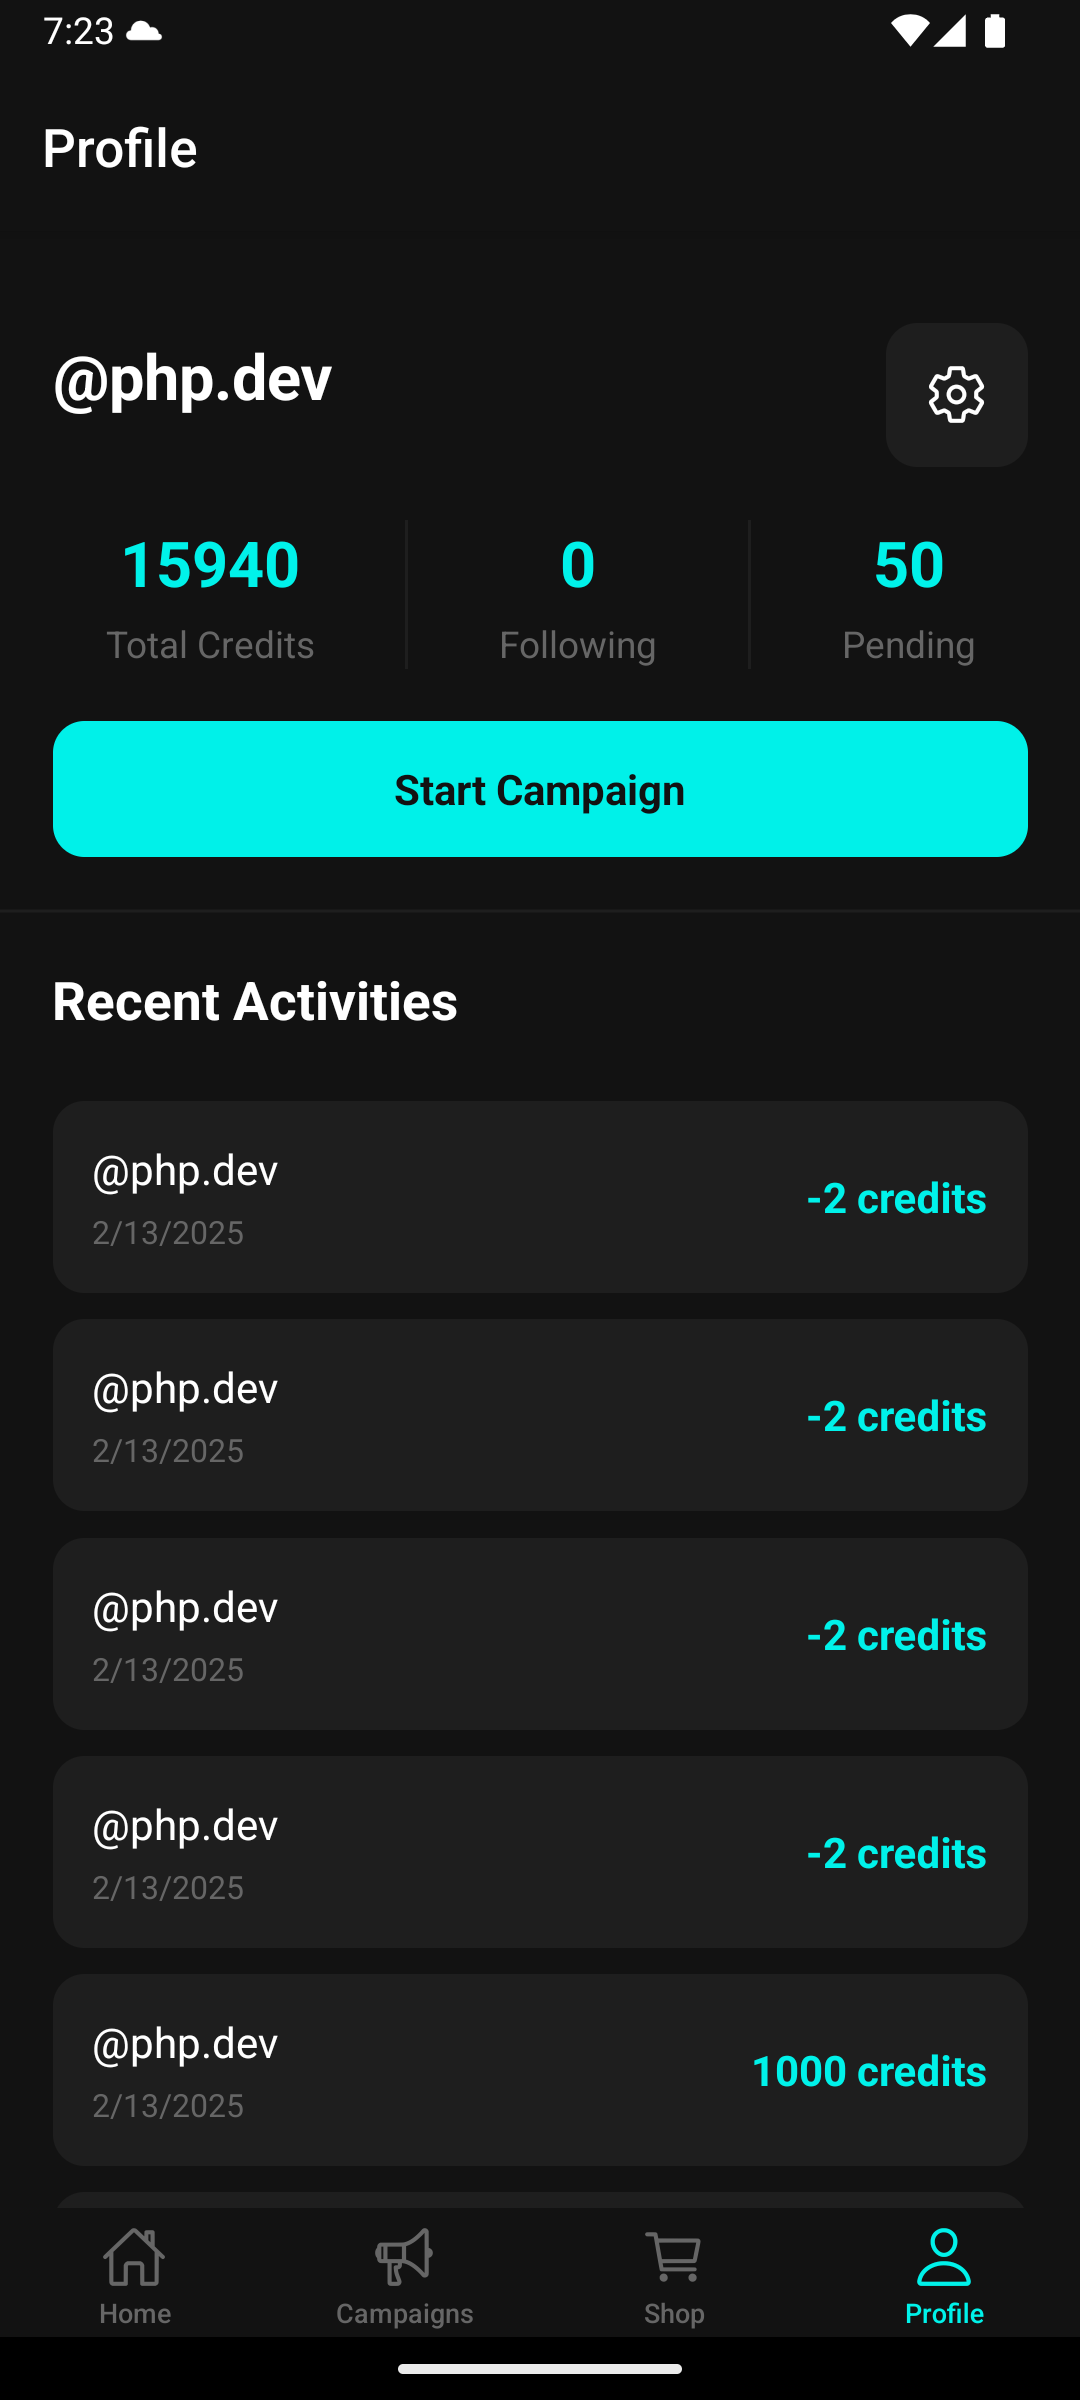Viewport: 1080px width, 2400px height.
Task: Tap the bottom home gesture bar
Action: click(x=540, y=2368)
